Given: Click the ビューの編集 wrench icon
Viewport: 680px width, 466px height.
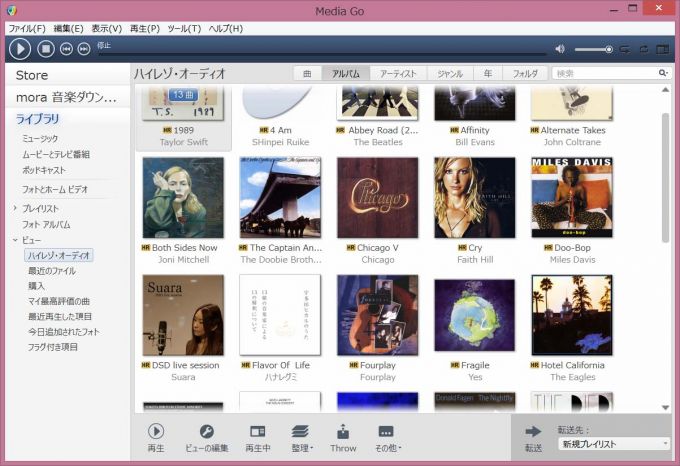Looking at the screenshot, I should point(206,431).
